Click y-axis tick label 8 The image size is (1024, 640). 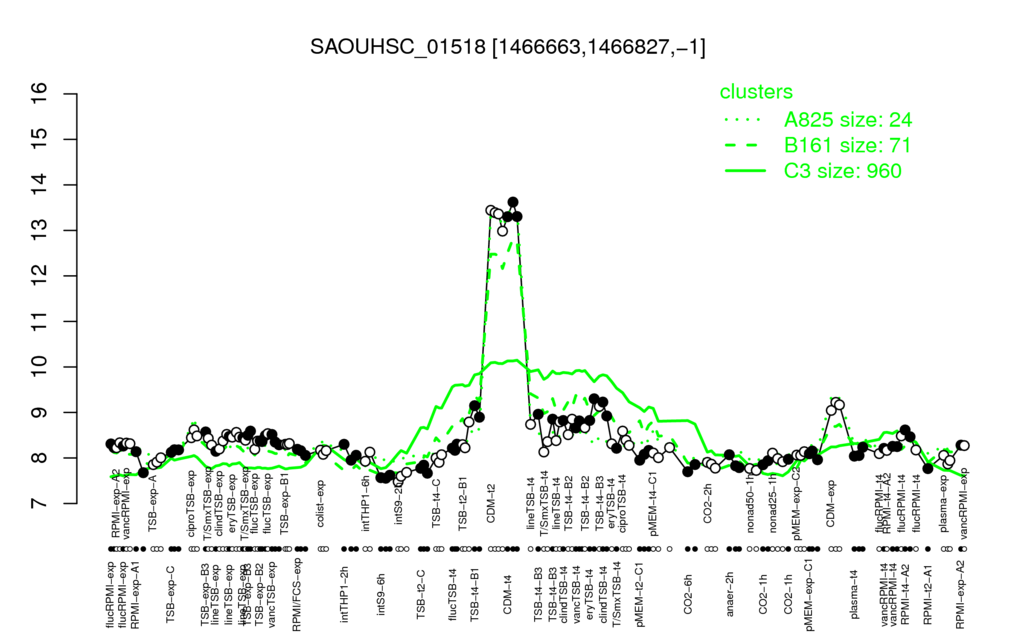point(39,458)
